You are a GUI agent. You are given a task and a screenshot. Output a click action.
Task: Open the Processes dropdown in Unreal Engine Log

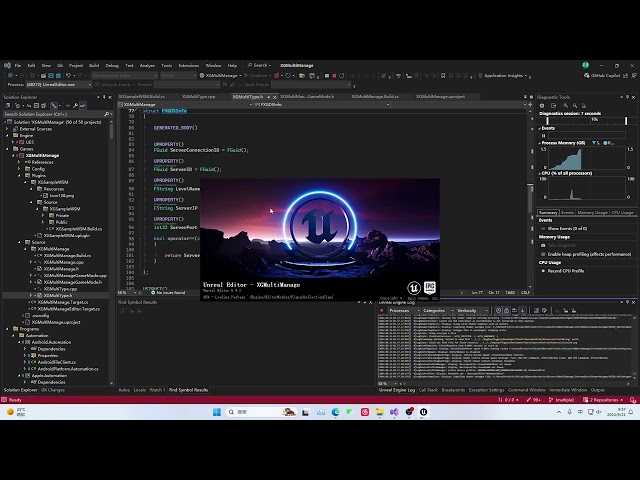click(x=404, y=311)
